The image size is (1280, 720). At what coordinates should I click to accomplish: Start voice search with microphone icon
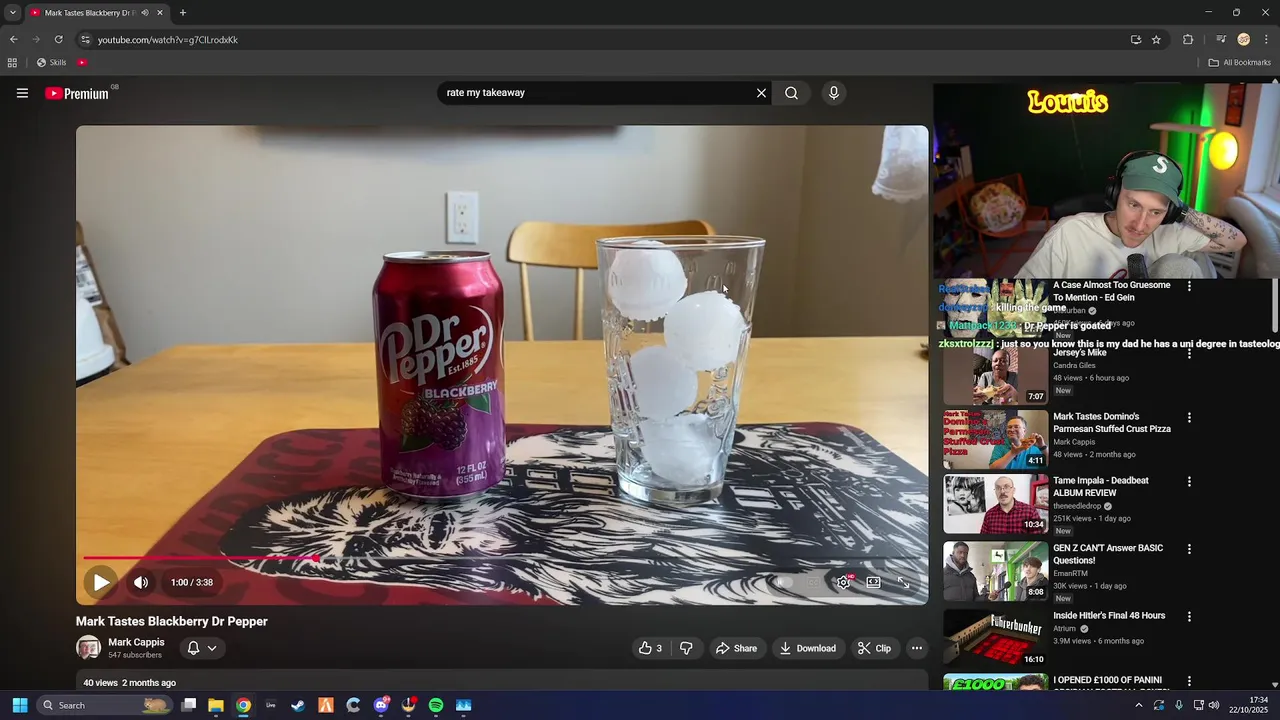click(834, 93)
